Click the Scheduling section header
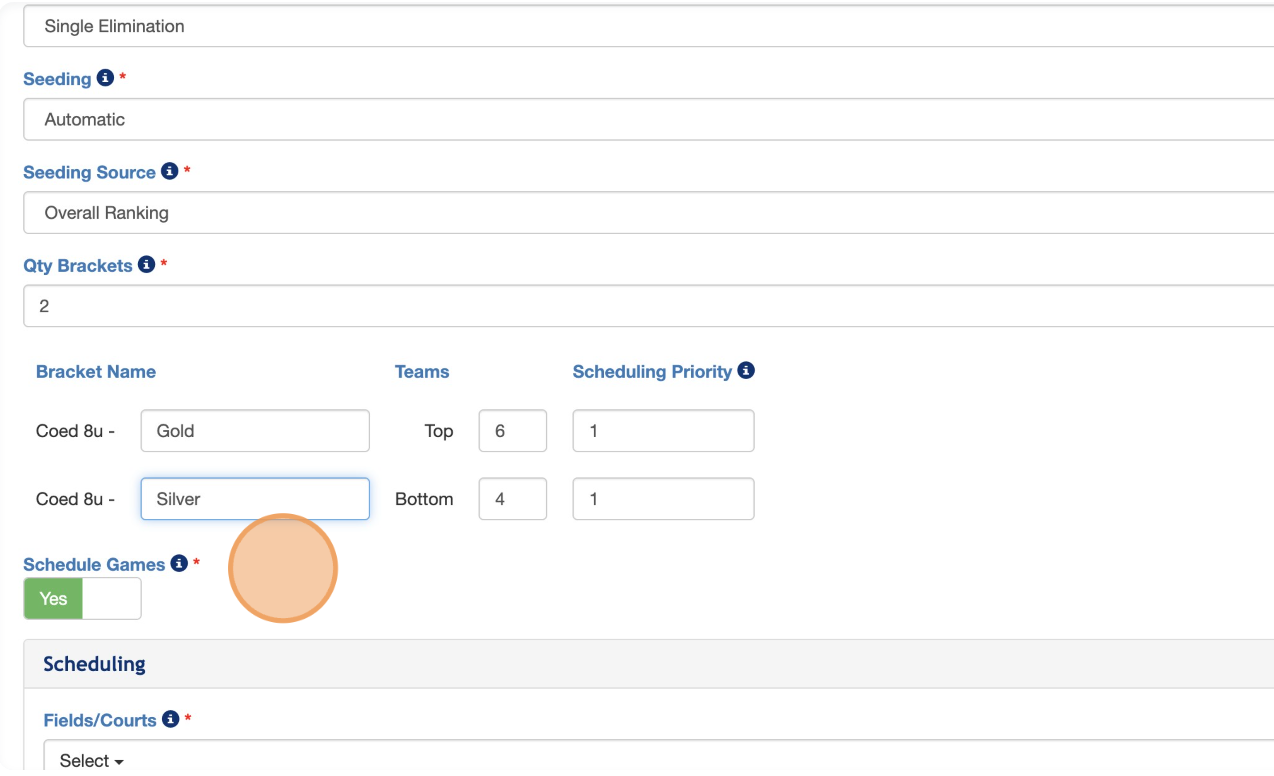This screenshot has width=1274, height=776. pyautogui.click(x=95, y=664)
